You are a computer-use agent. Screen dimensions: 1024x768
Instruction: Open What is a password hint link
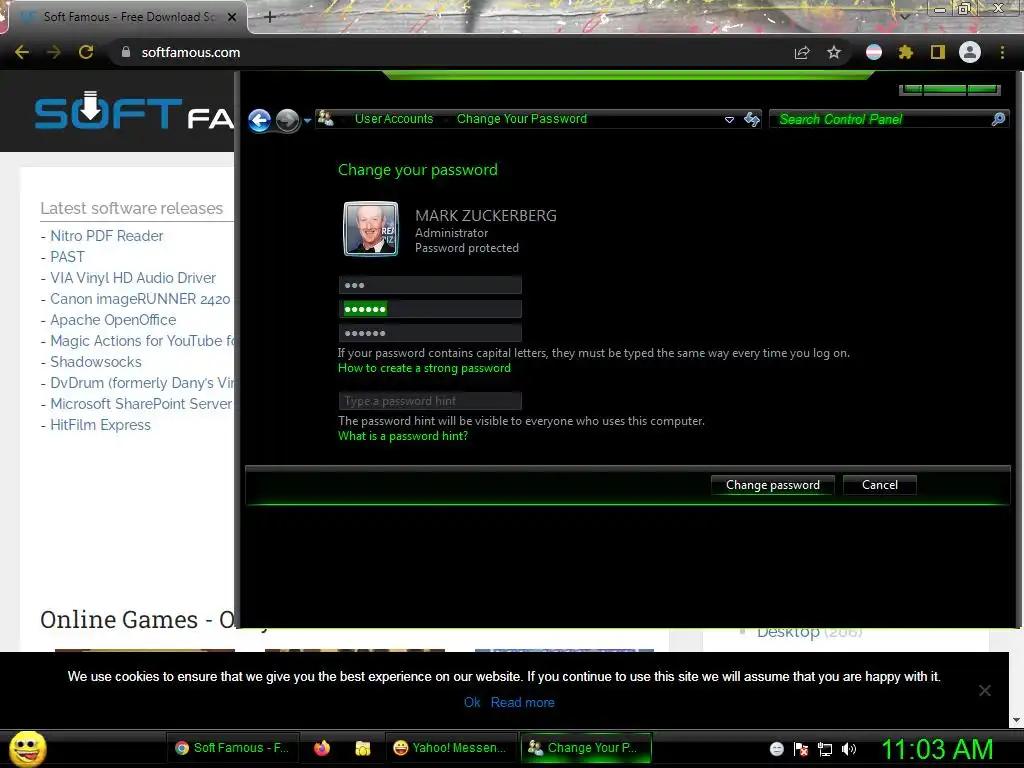click(403, 436)
